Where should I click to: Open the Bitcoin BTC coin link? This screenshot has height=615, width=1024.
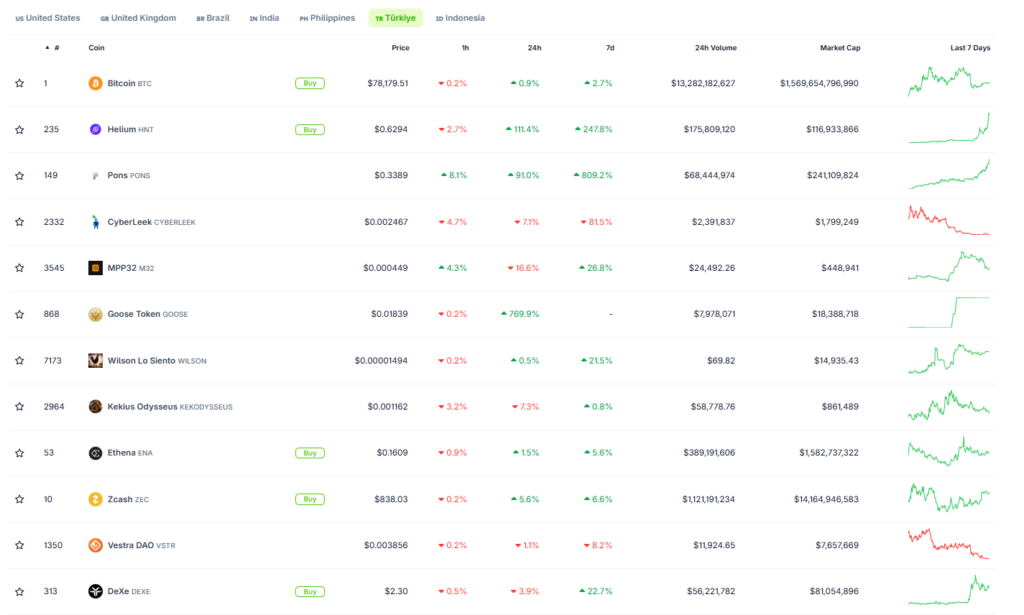[x=129, y=84]
